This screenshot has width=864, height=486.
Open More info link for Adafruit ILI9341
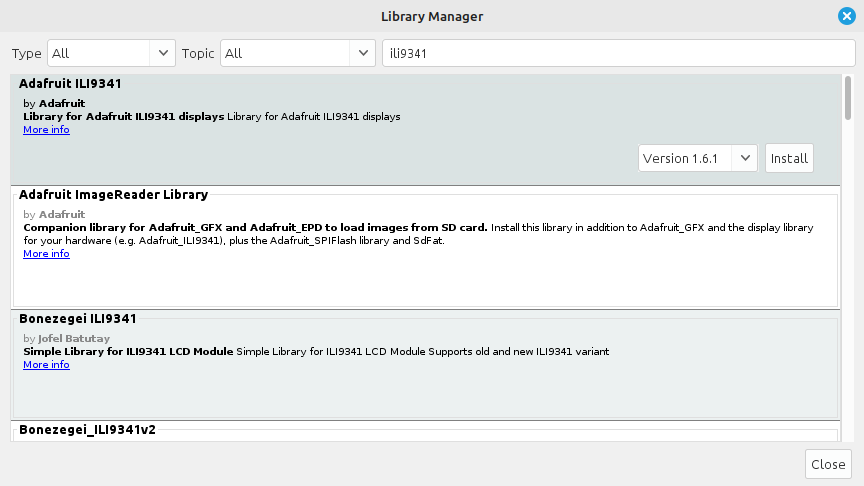46,129
